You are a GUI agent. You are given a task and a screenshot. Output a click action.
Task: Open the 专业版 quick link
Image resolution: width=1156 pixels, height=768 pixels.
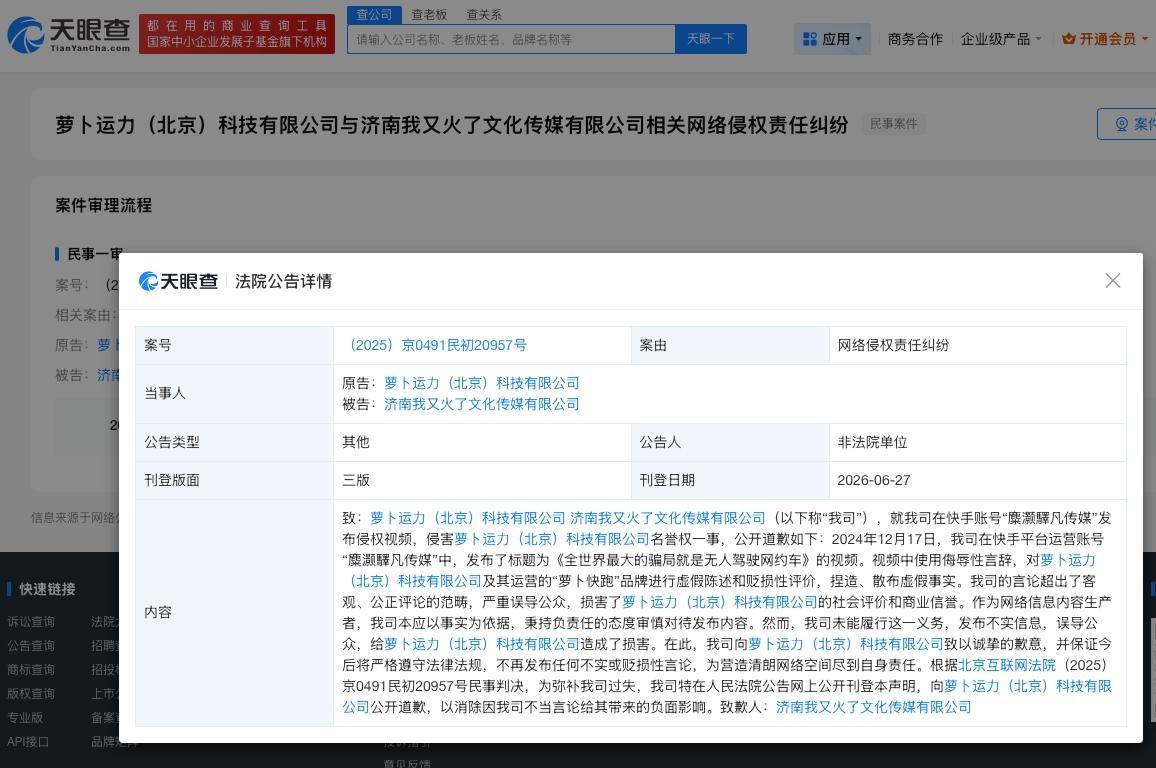point(25,718)
